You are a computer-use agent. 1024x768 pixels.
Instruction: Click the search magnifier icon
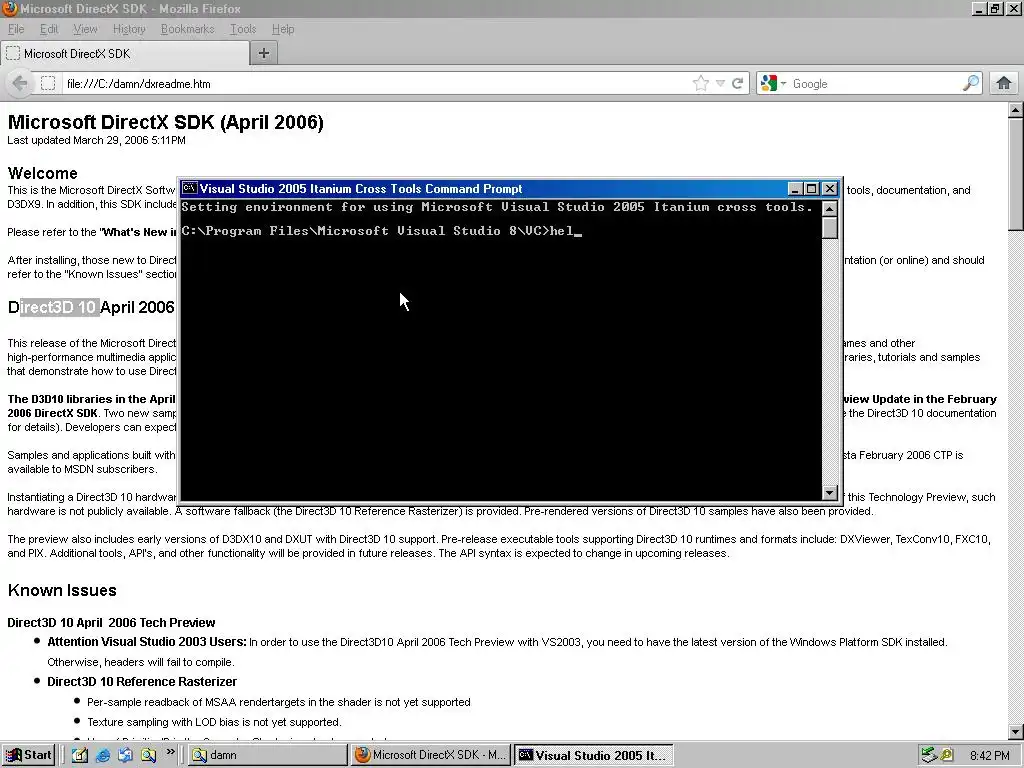(970, 84)
